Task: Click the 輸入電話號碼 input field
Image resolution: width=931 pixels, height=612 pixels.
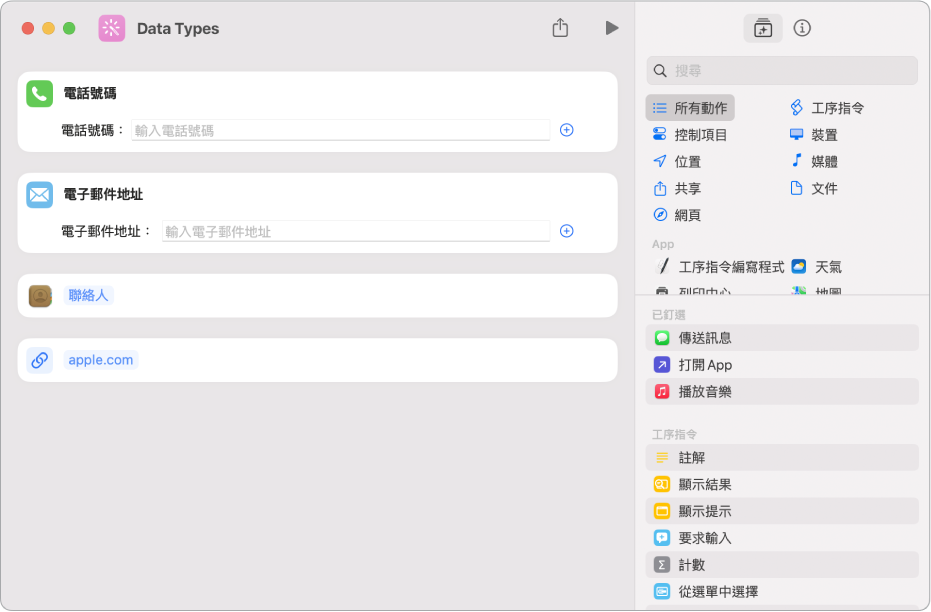Action: [340, 131]
